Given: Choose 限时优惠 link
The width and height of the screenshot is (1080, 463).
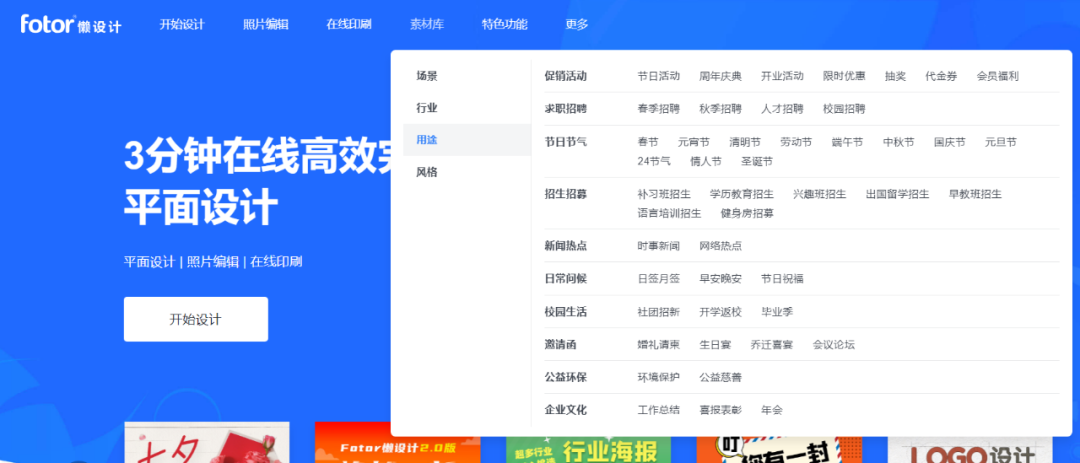Looking at the screenshot, I should [x=844, y=76].
